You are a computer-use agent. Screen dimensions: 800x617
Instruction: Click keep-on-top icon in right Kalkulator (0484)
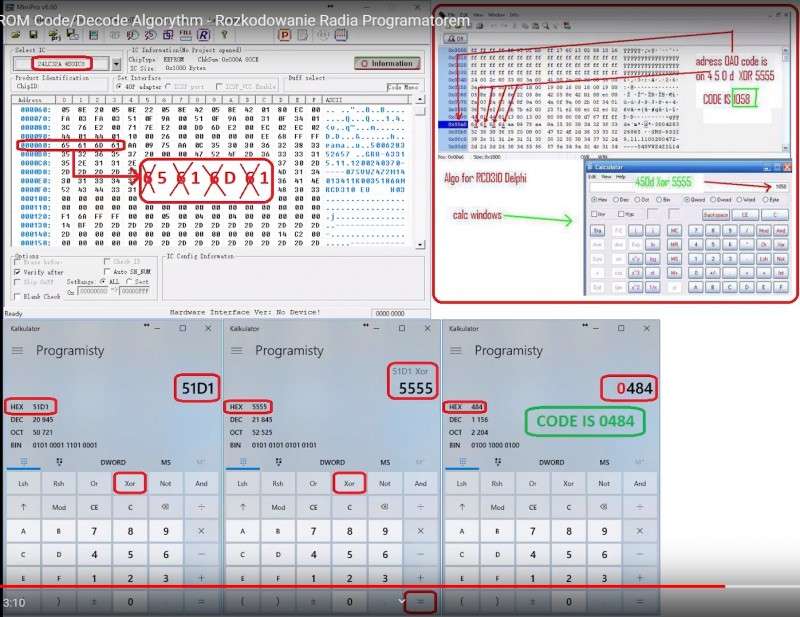pos(585,325)
